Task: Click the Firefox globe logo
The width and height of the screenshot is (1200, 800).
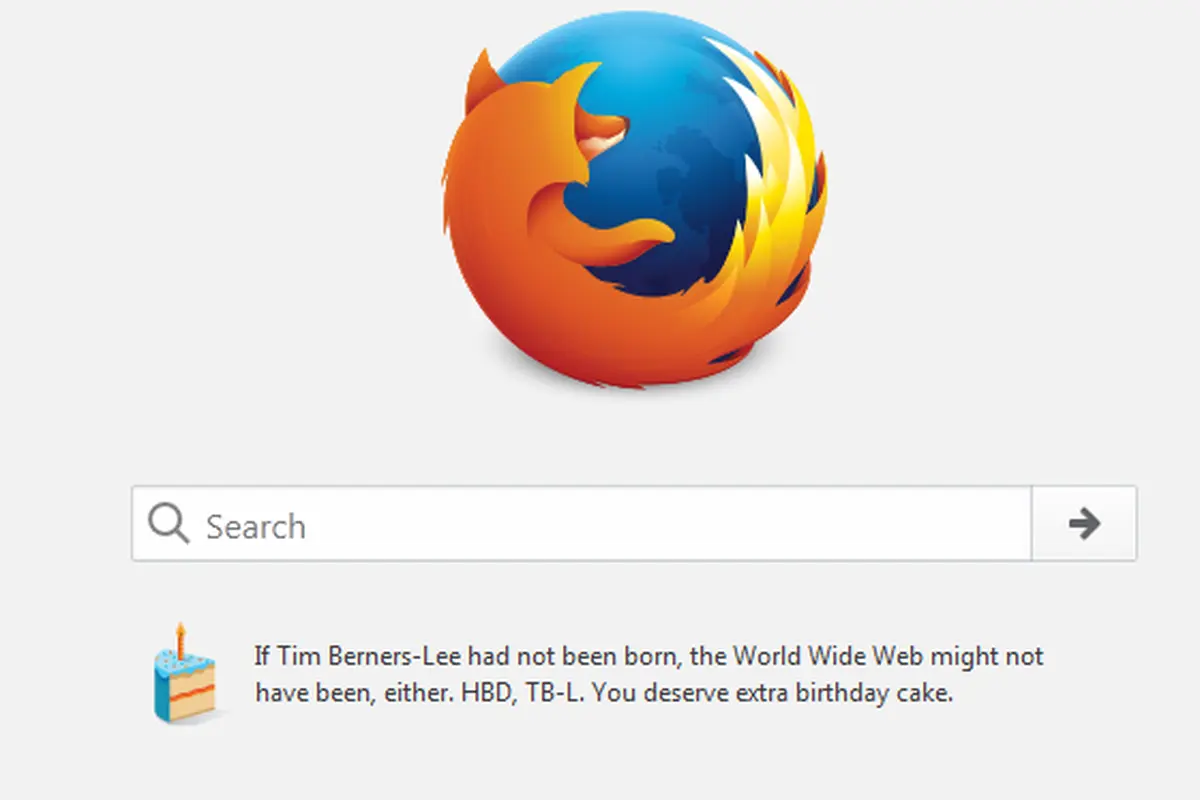Action: point(634,202)
